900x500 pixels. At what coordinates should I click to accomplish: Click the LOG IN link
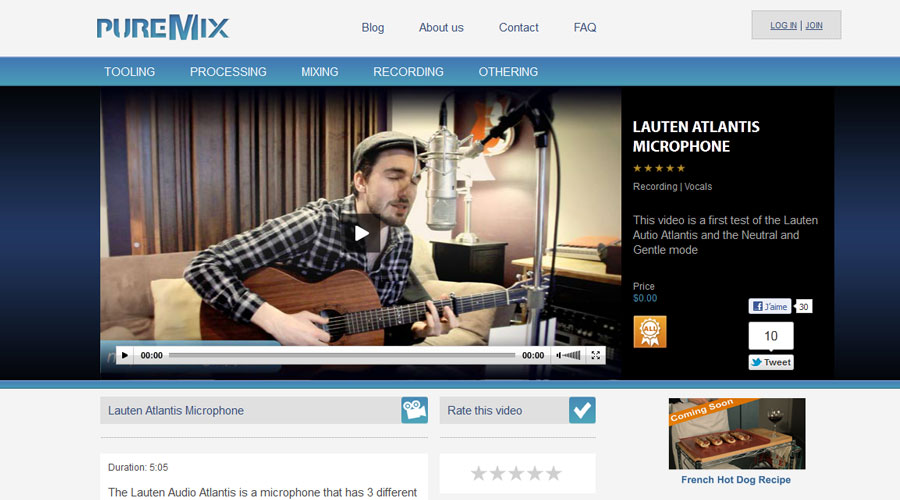click(x=783, y=25)
